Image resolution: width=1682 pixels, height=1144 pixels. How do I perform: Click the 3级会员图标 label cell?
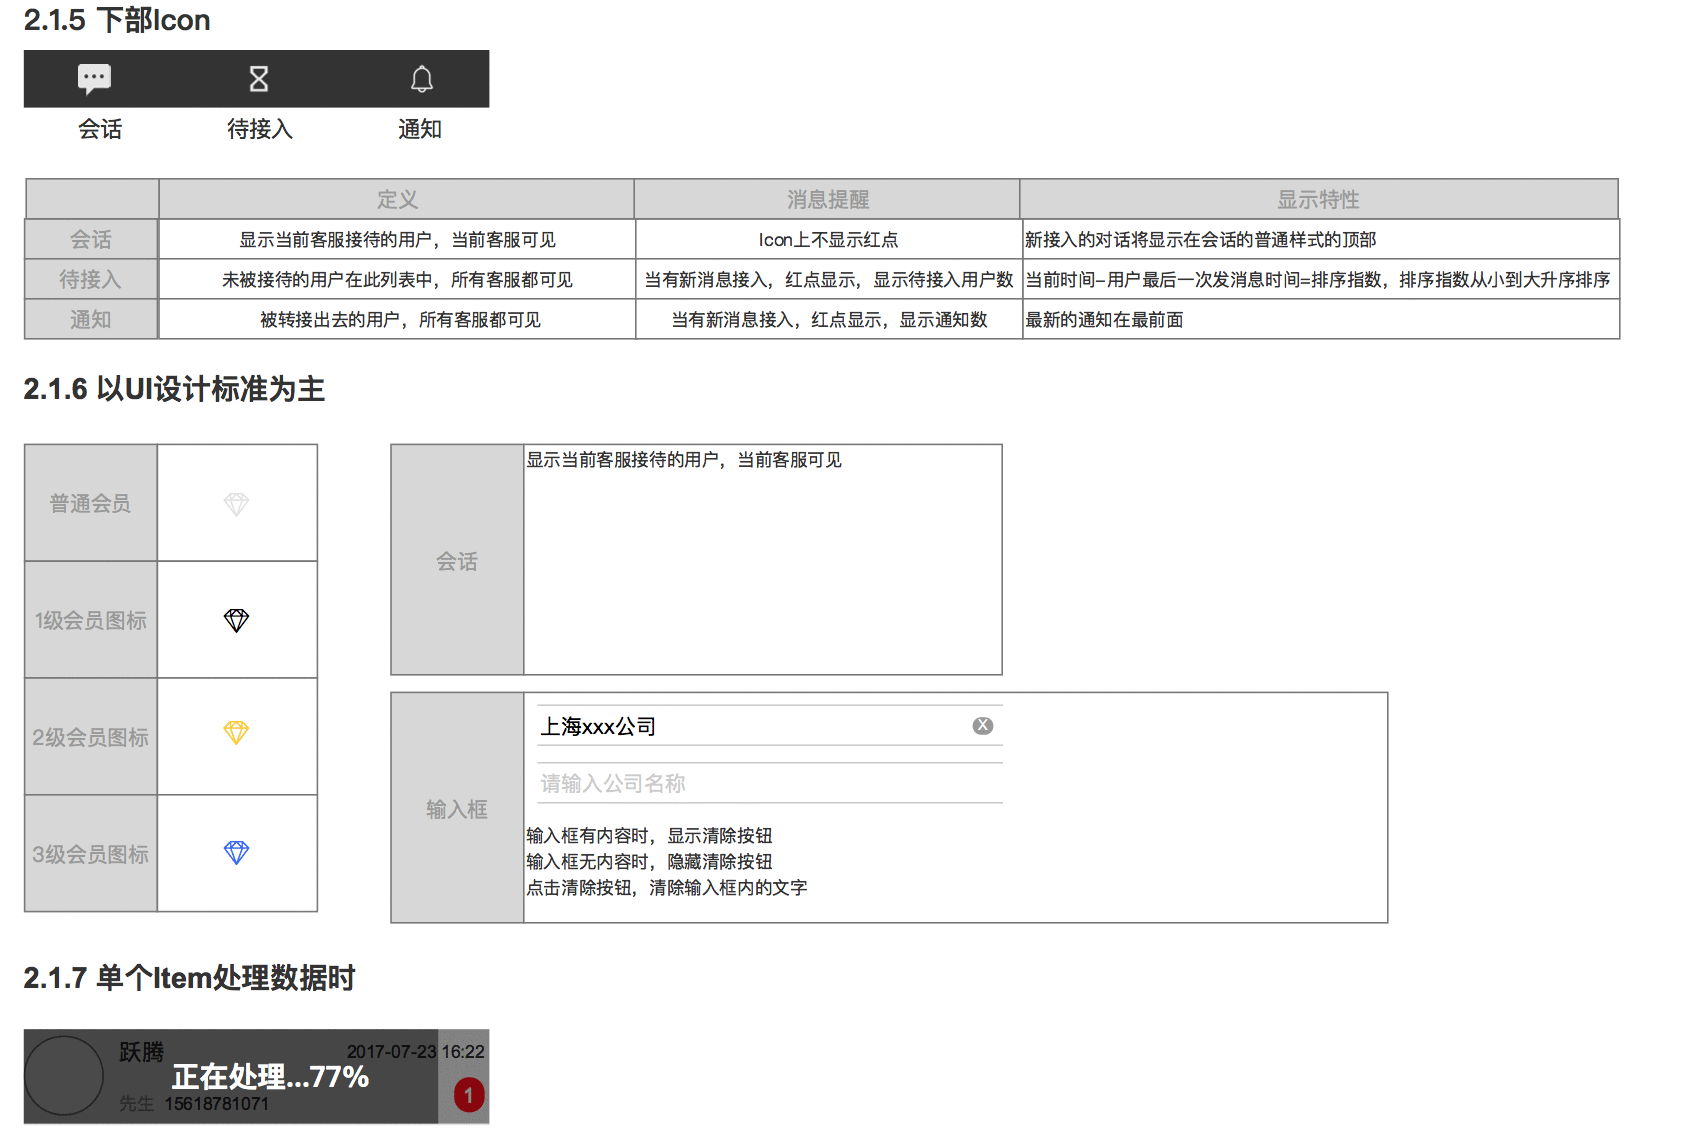tap(91, 854)
